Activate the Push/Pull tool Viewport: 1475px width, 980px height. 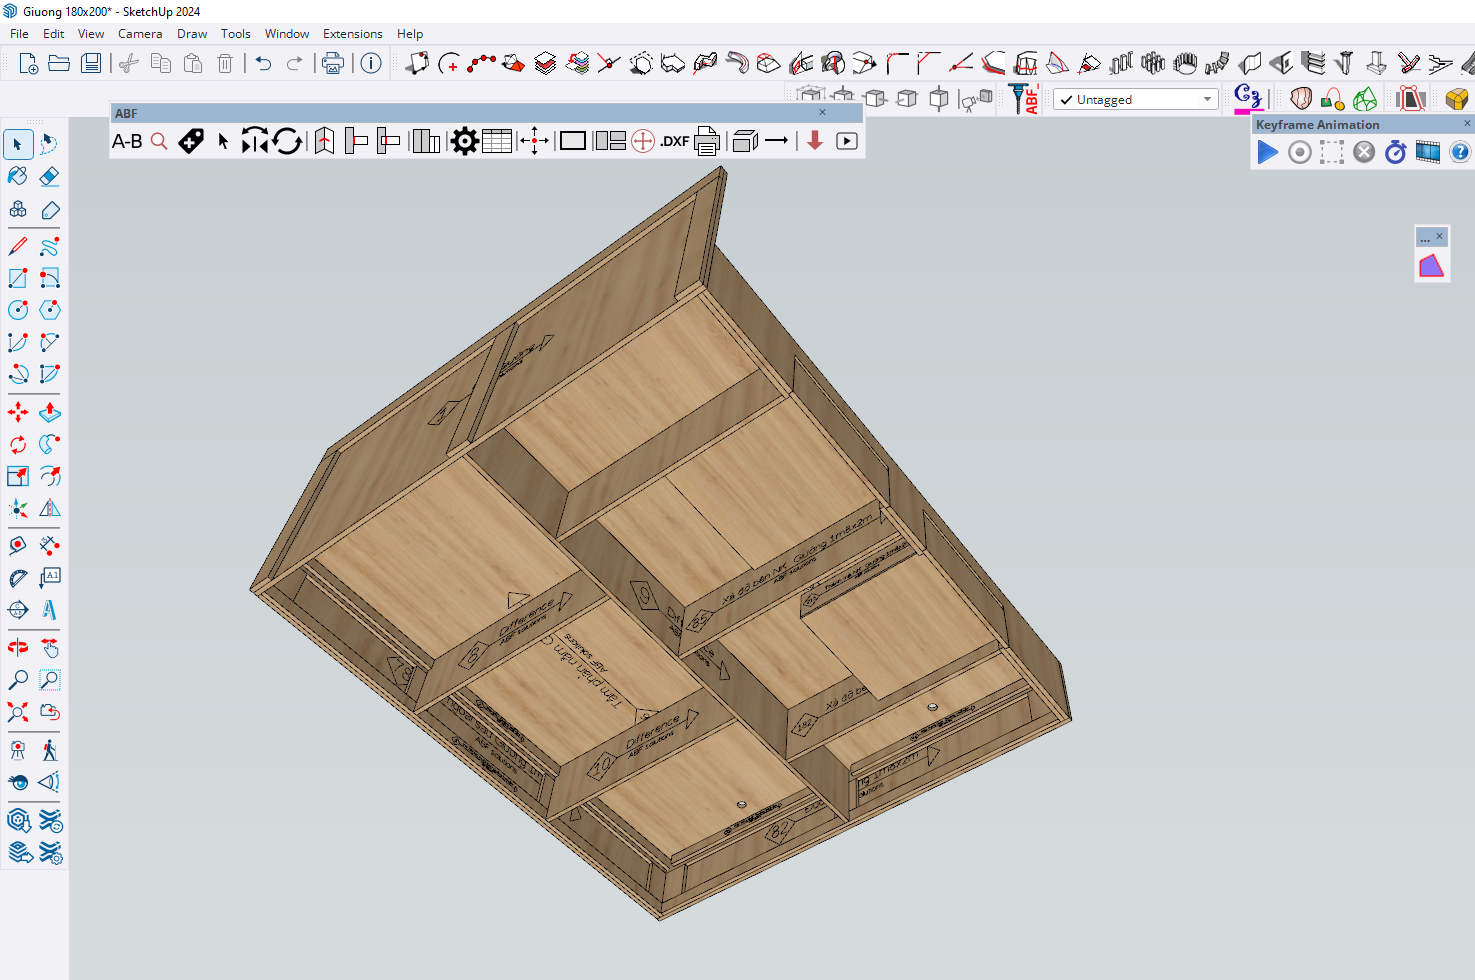click(x=49, y=412)
